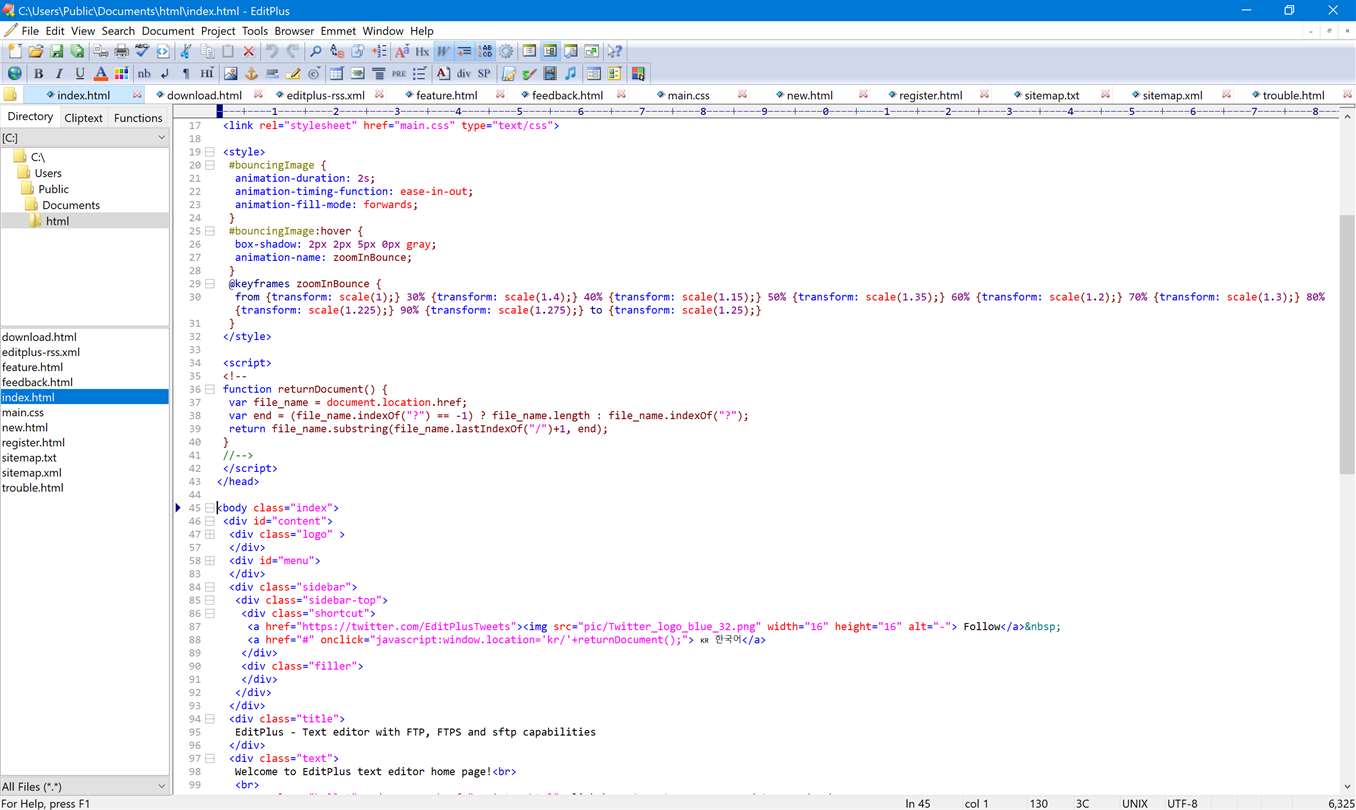Insert an anchor link using anchor icon

point(251,74)
